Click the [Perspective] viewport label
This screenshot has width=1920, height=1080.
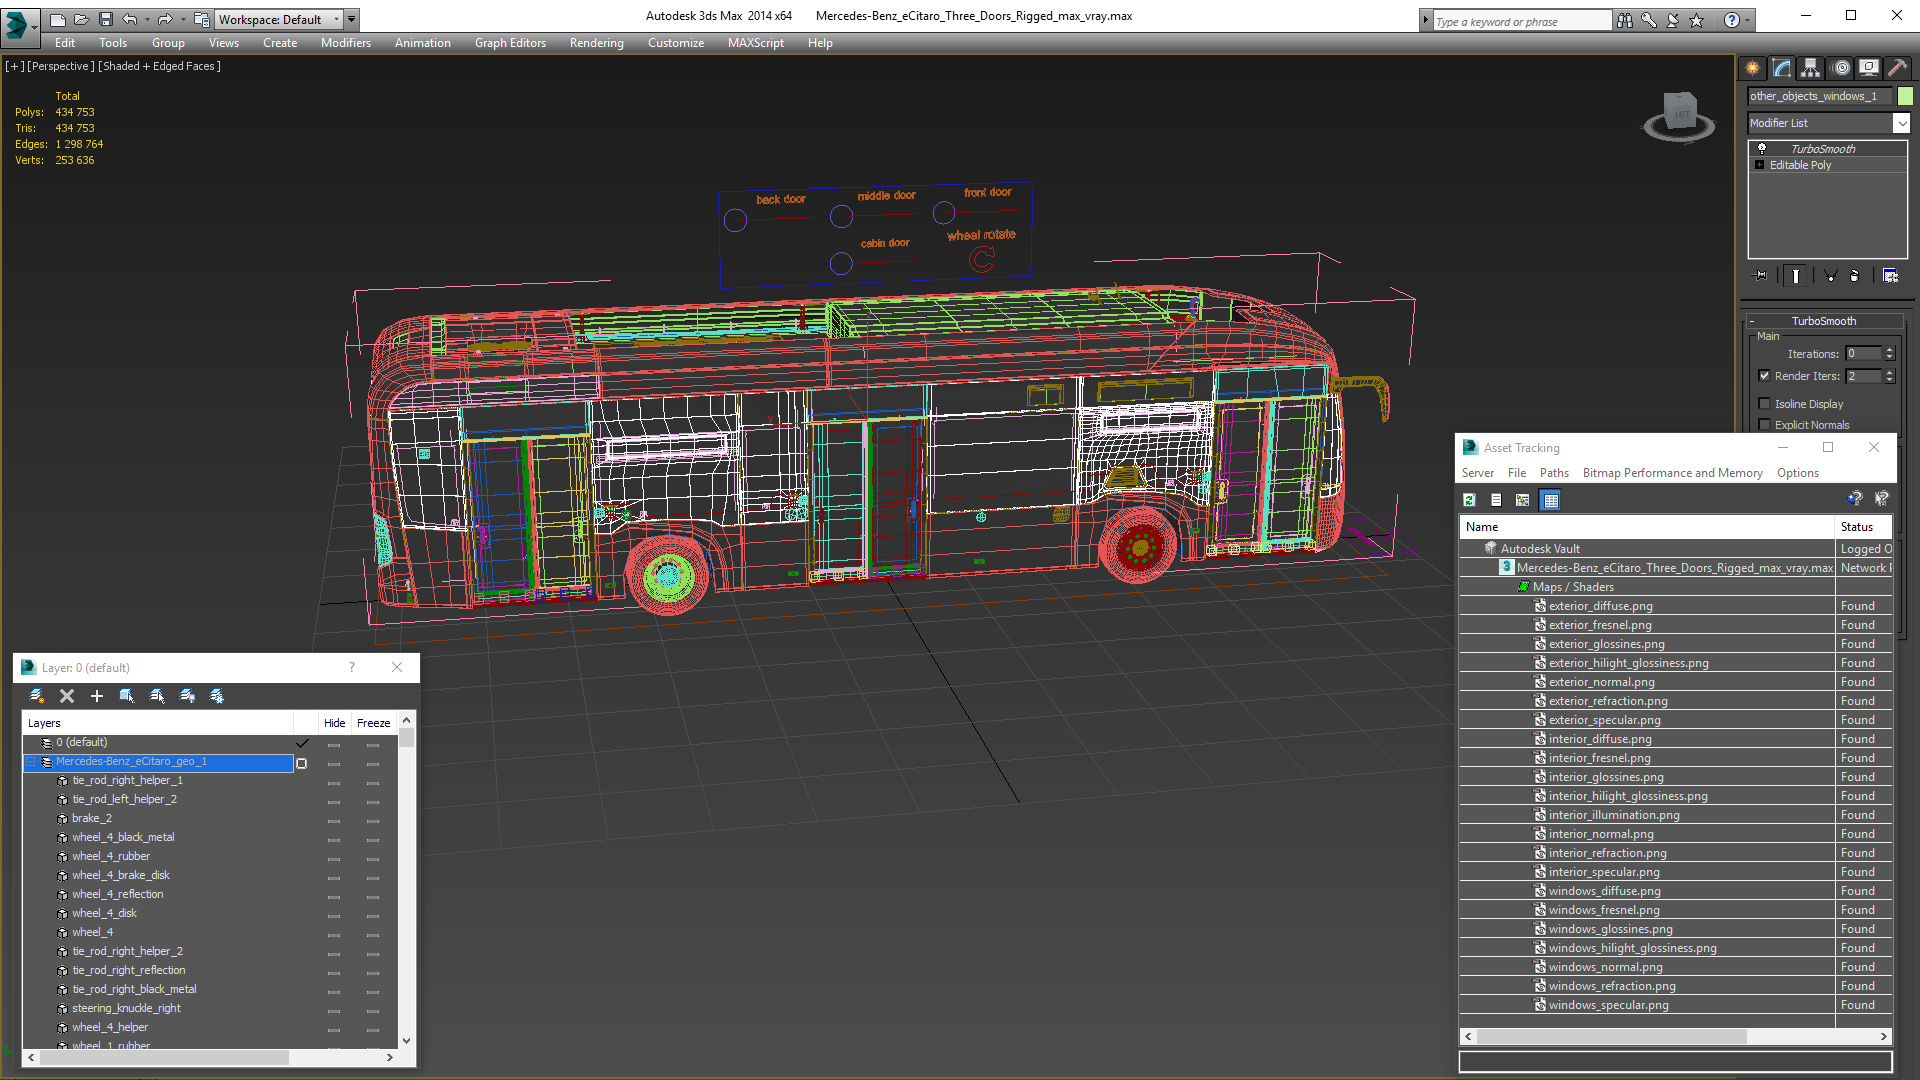click(x=61, y=66)
